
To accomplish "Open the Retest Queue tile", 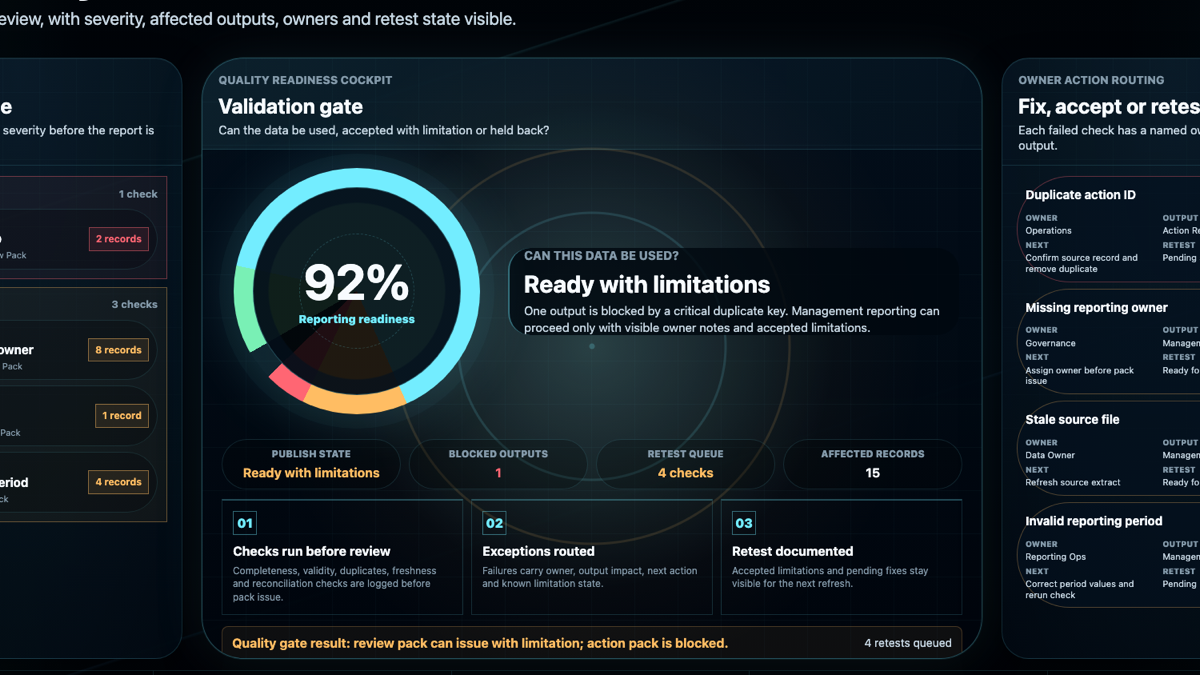I will pyautogui.click(x=685, y=464).
